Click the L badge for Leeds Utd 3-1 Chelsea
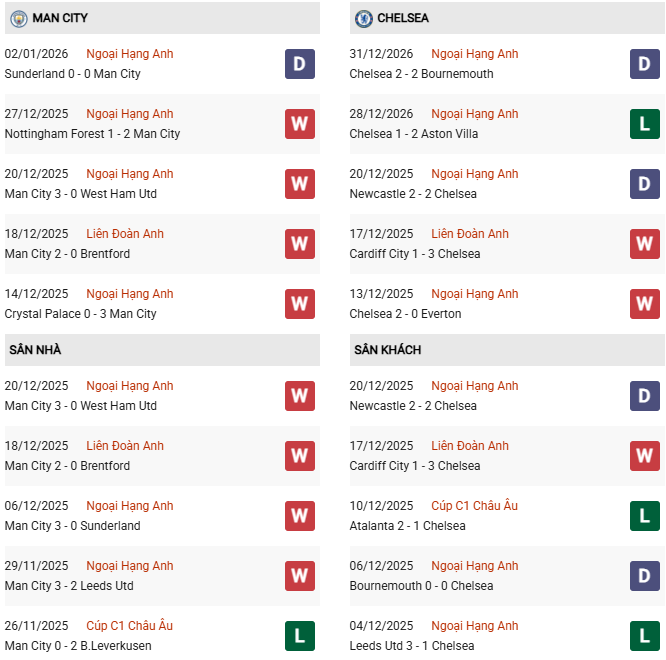This screenshot has height=660, width=666. coord(644,636)
